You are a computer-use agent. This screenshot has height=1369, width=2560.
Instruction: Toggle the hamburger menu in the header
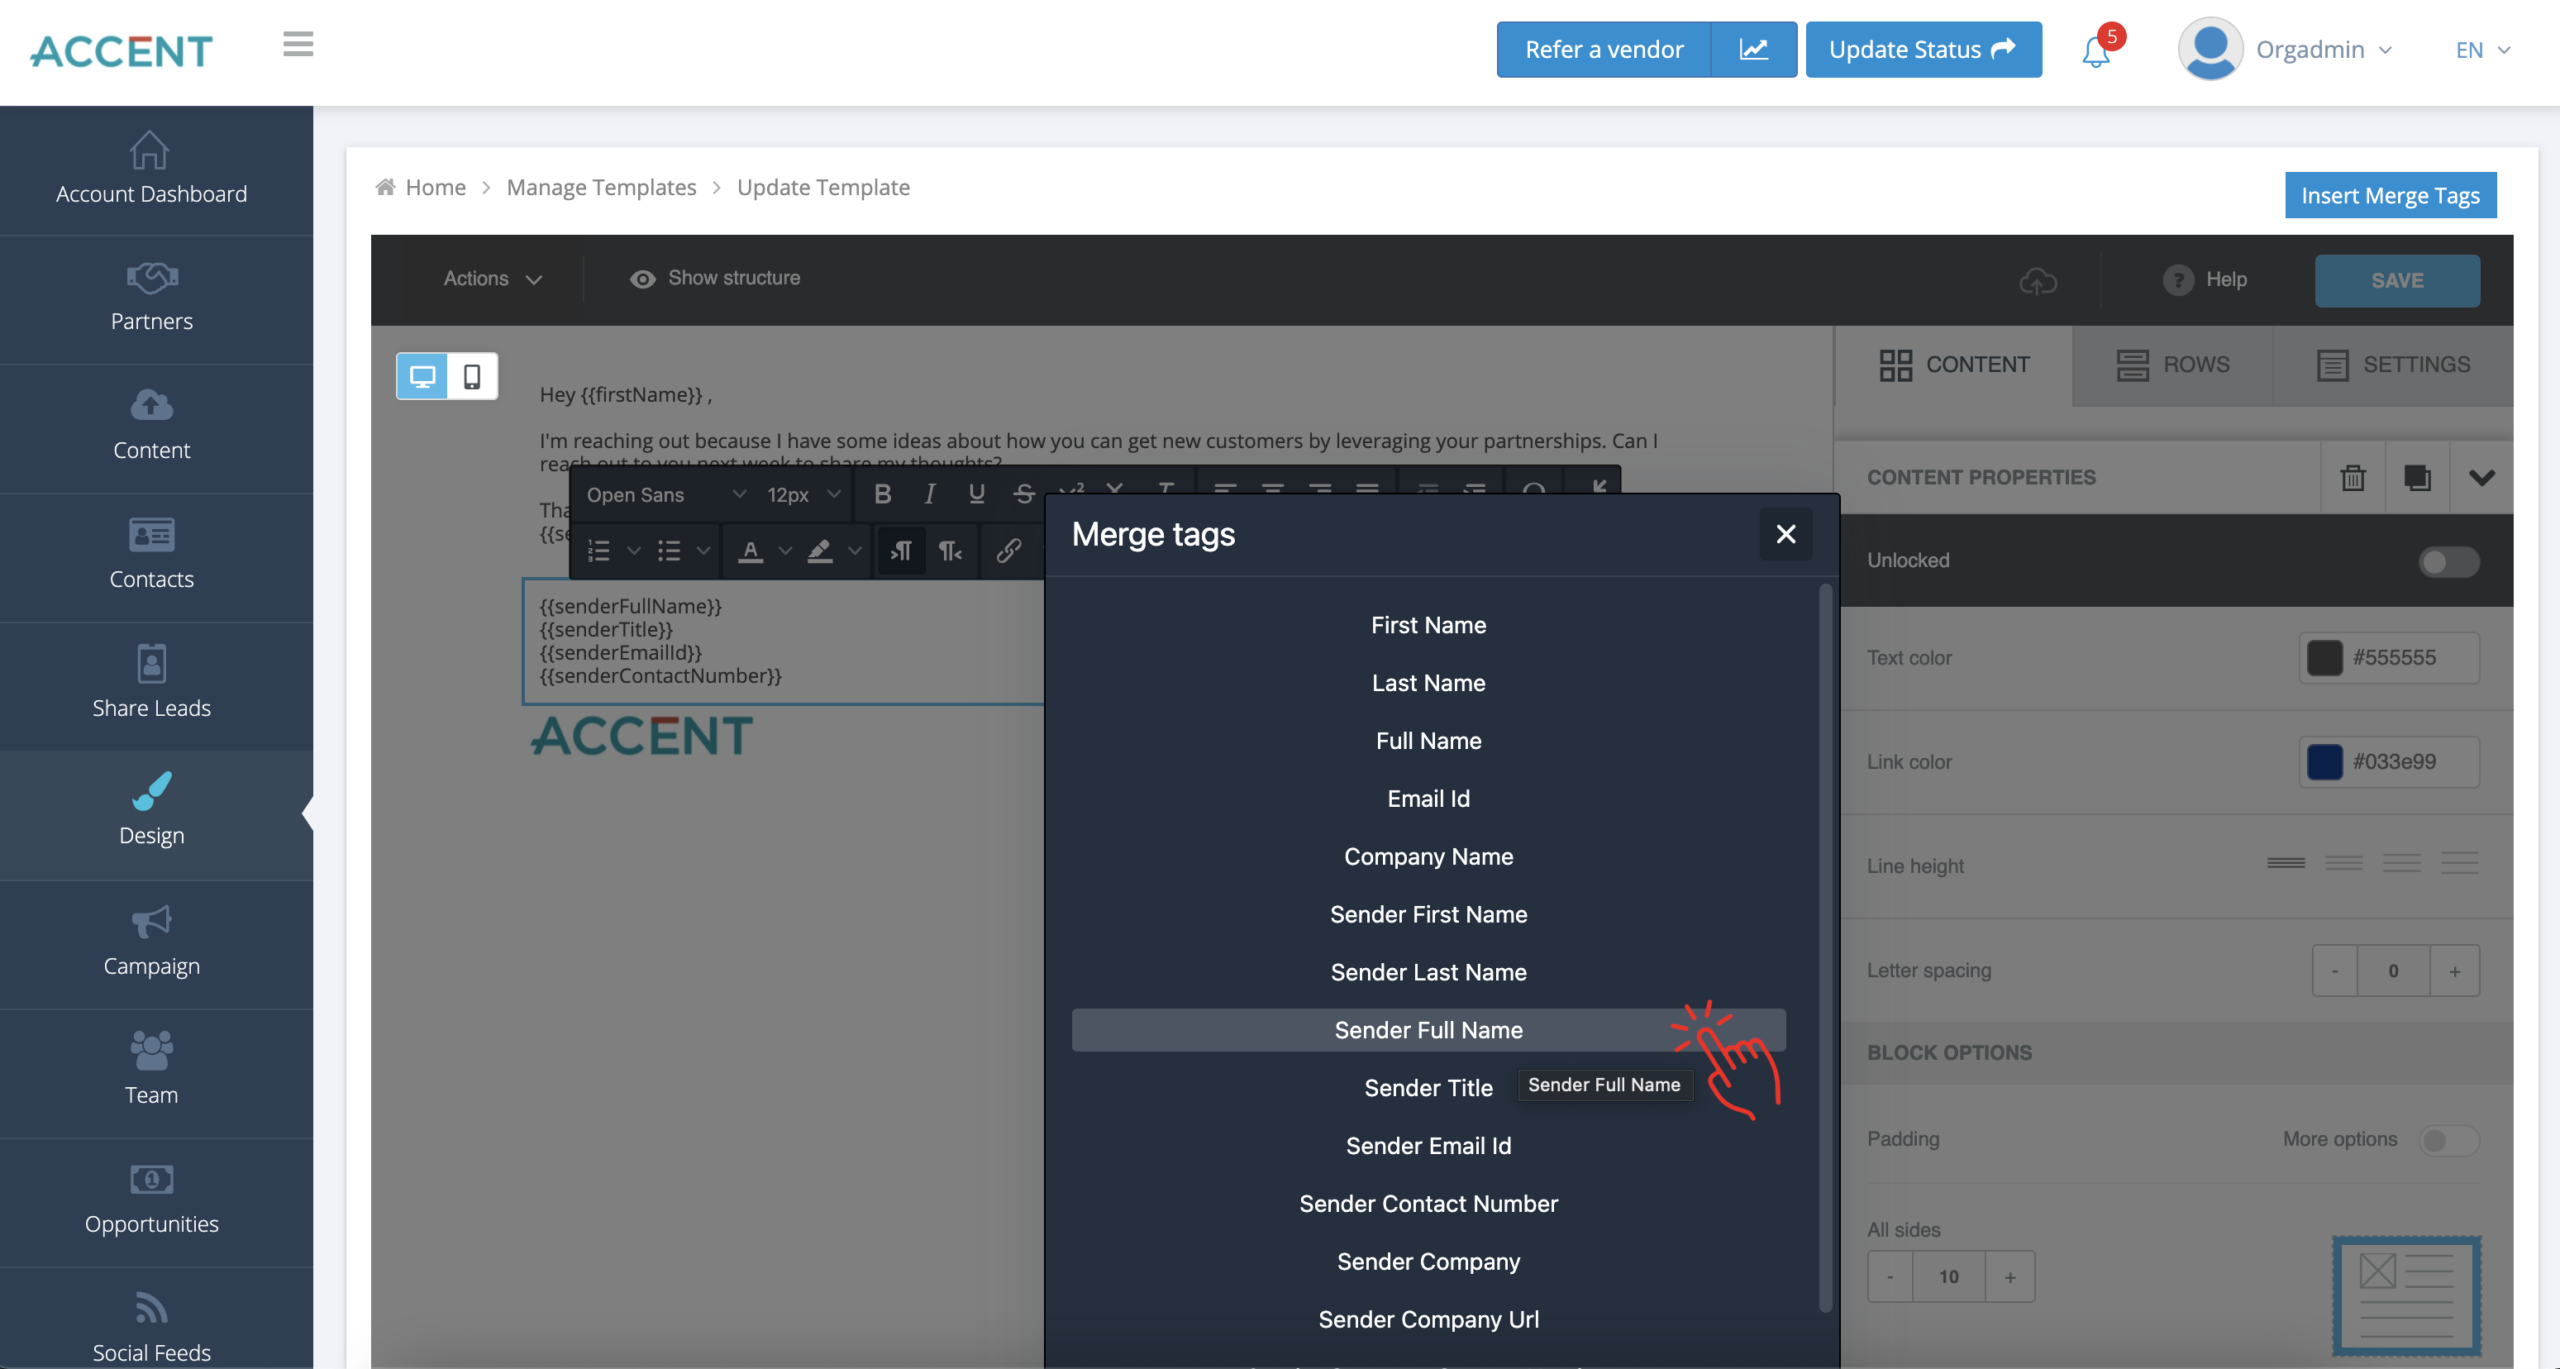298,44
